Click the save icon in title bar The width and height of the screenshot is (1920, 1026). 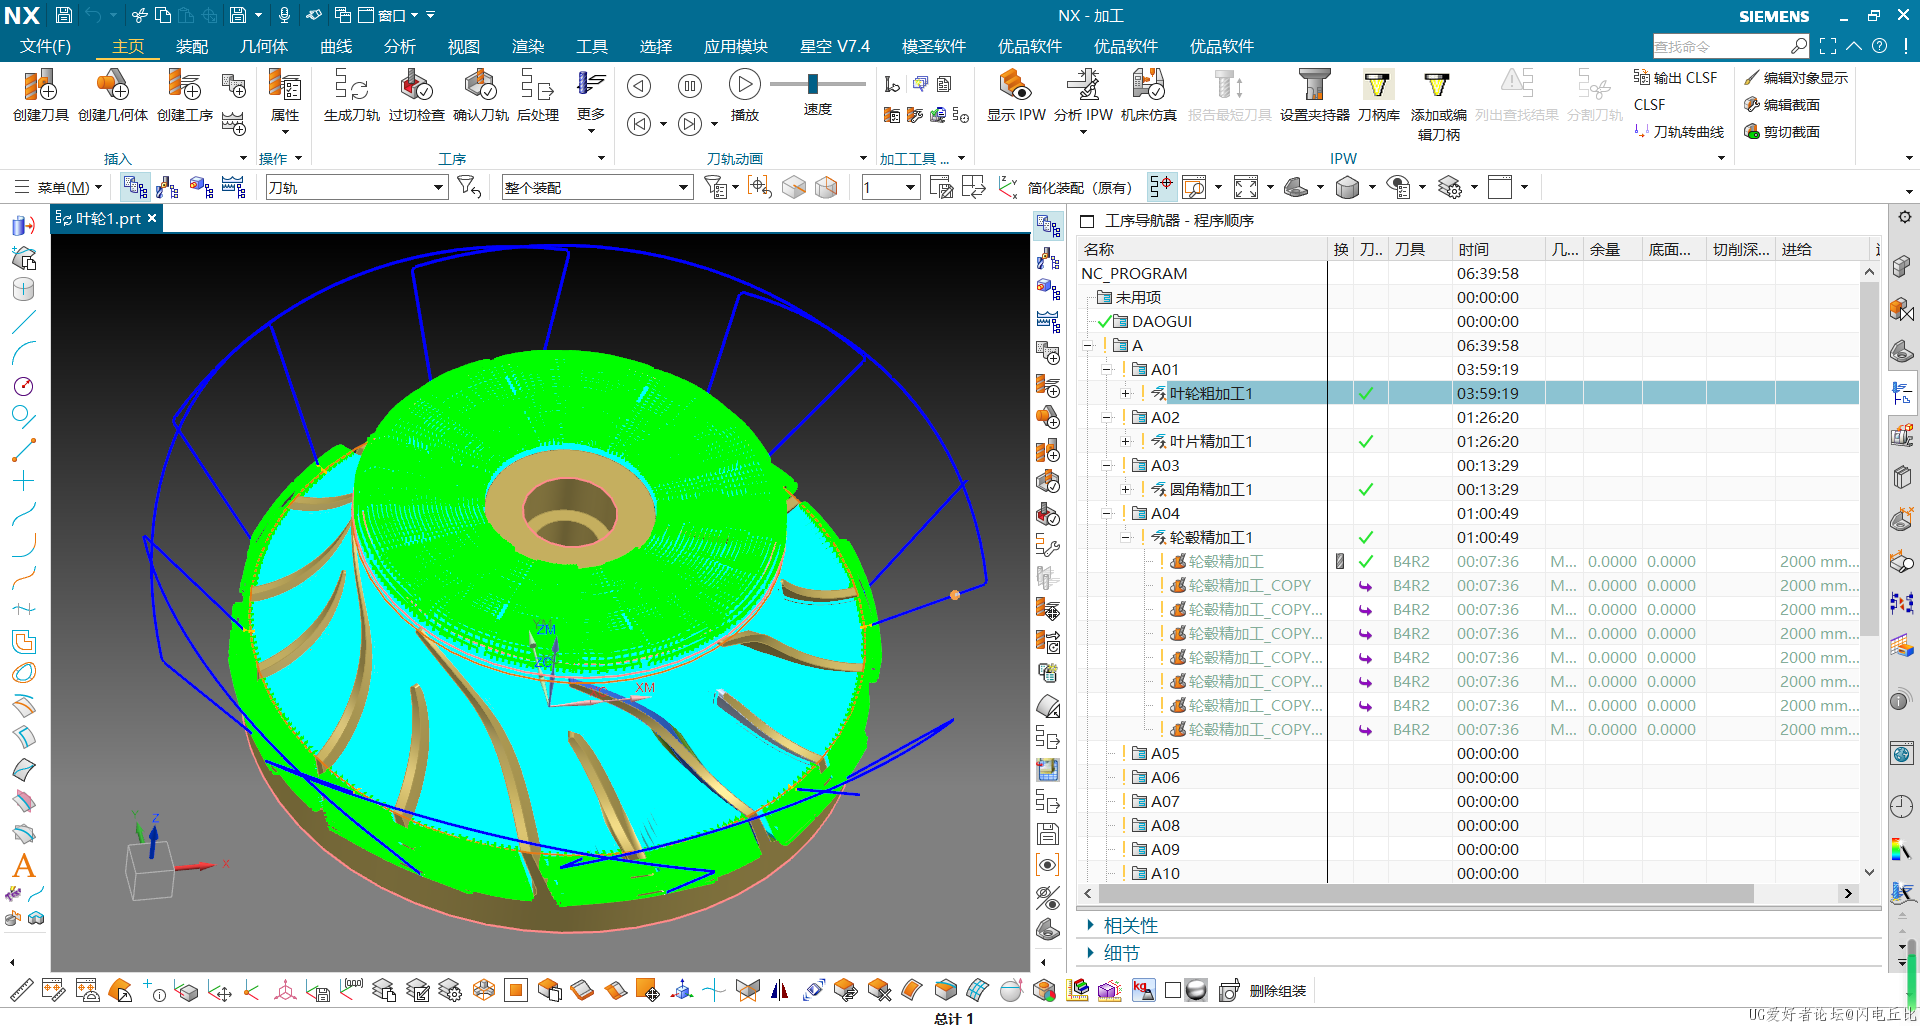click(x=63, y=15)
